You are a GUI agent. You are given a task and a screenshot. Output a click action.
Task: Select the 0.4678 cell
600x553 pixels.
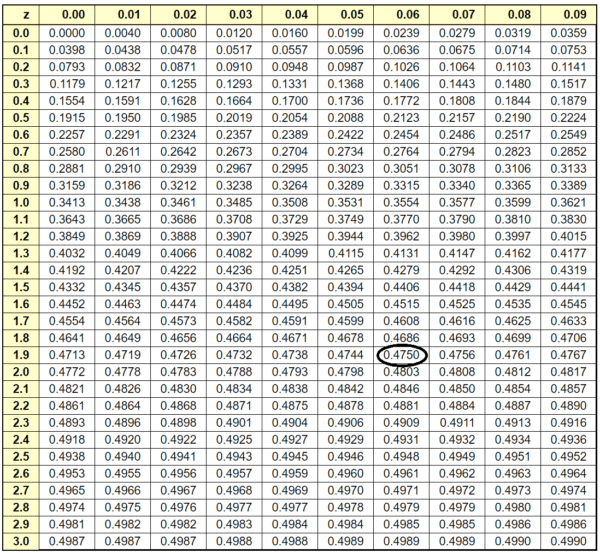point(346,338)
